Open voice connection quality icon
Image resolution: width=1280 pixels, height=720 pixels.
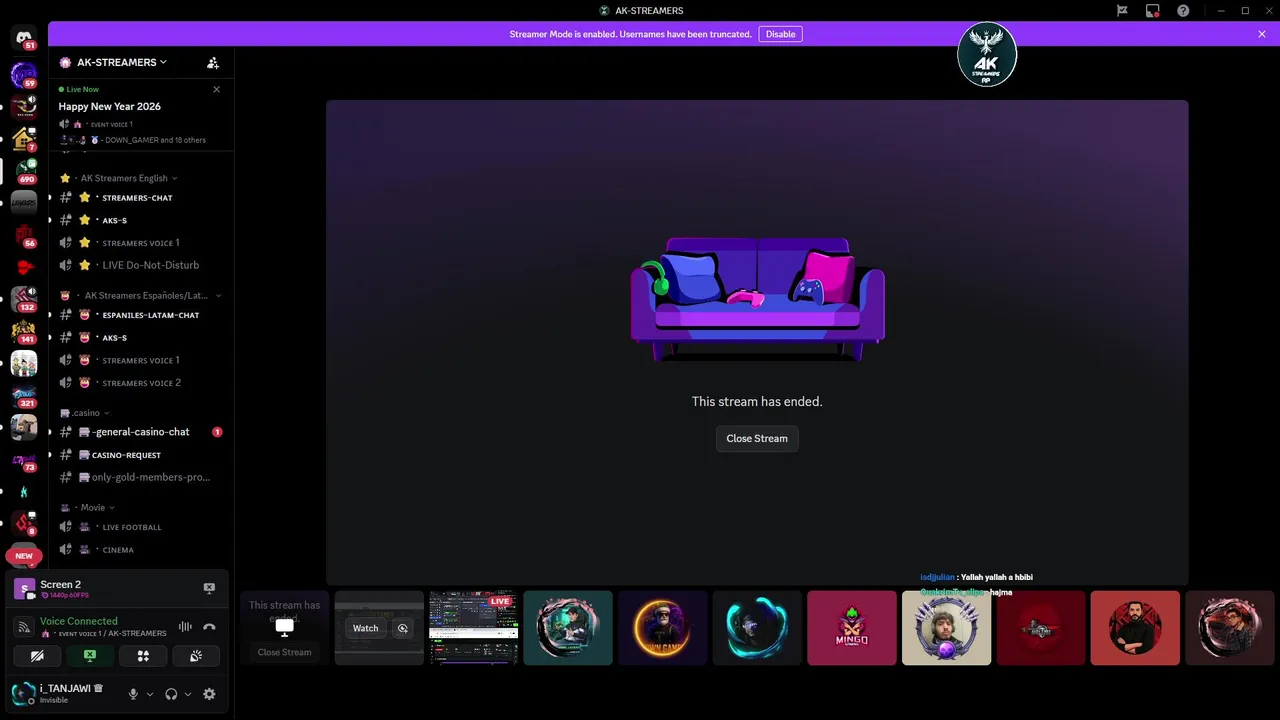click(24, 627)
